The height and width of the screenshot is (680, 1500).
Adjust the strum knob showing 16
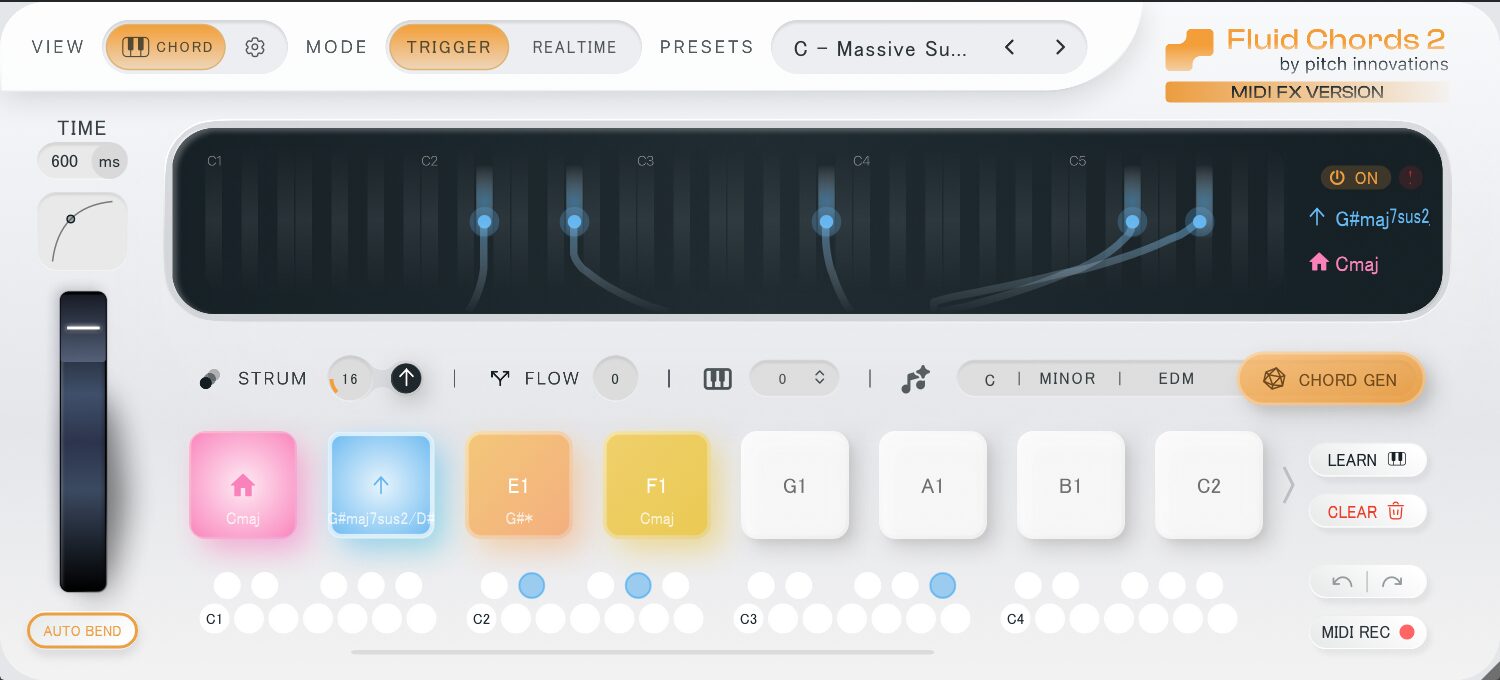[349, 379]
